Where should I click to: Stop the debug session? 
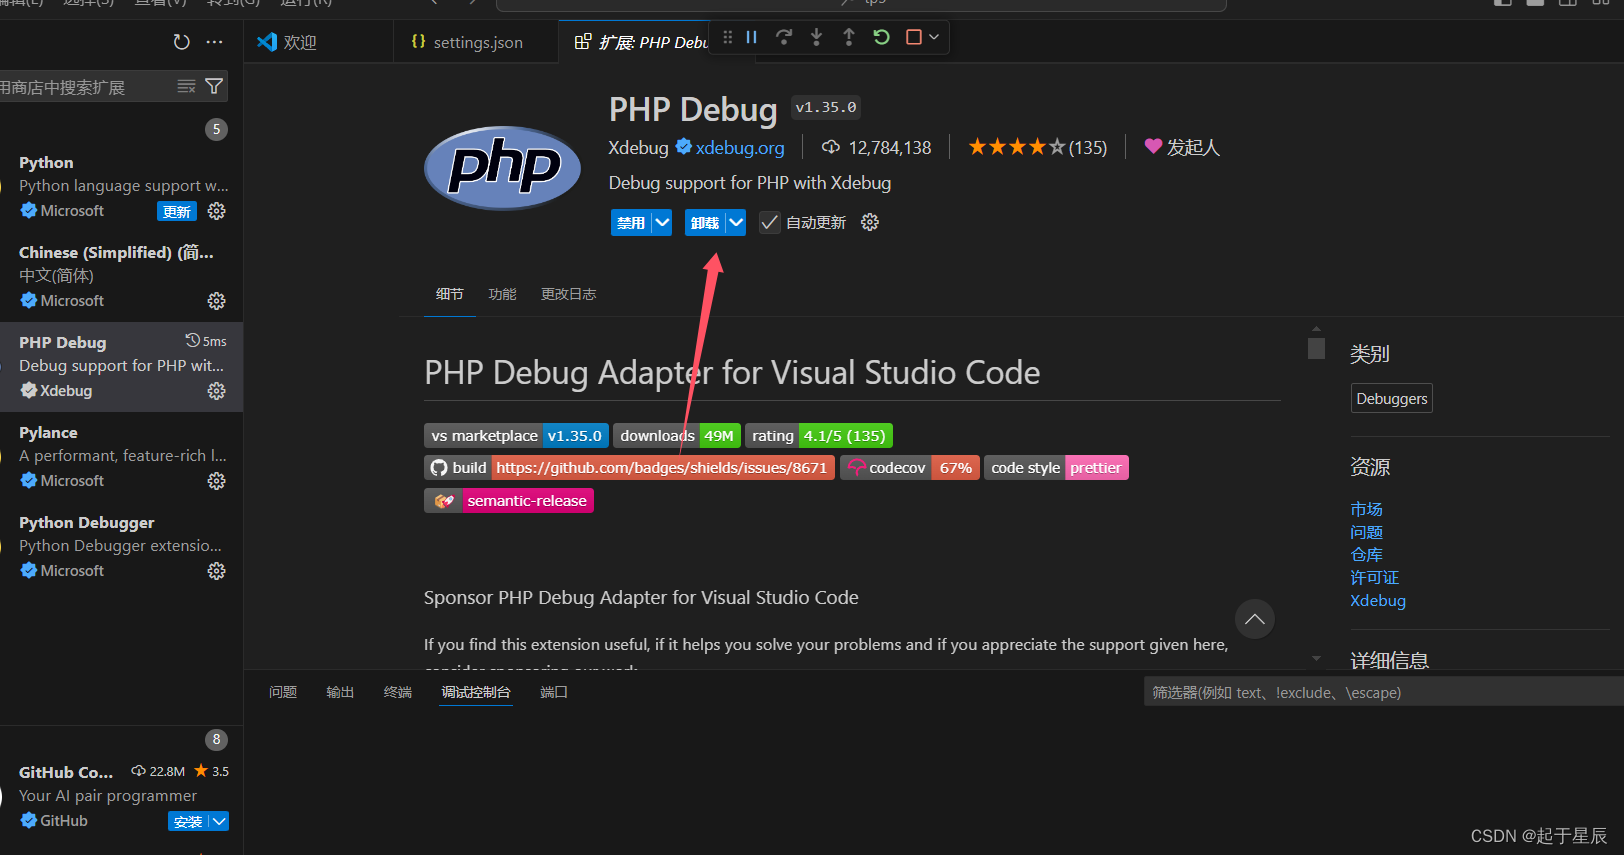point(913,37)
